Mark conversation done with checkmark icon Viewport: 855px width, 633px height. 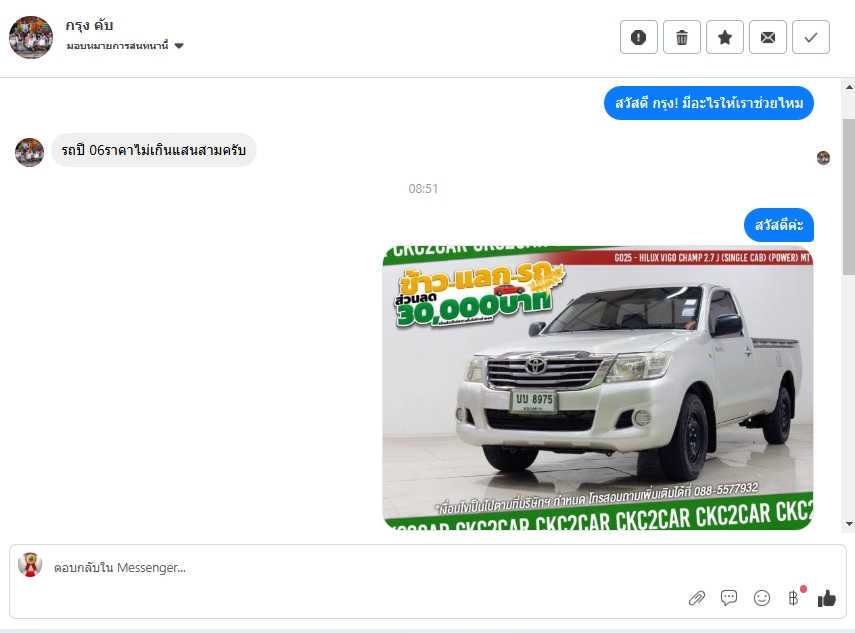coord(811,37)
